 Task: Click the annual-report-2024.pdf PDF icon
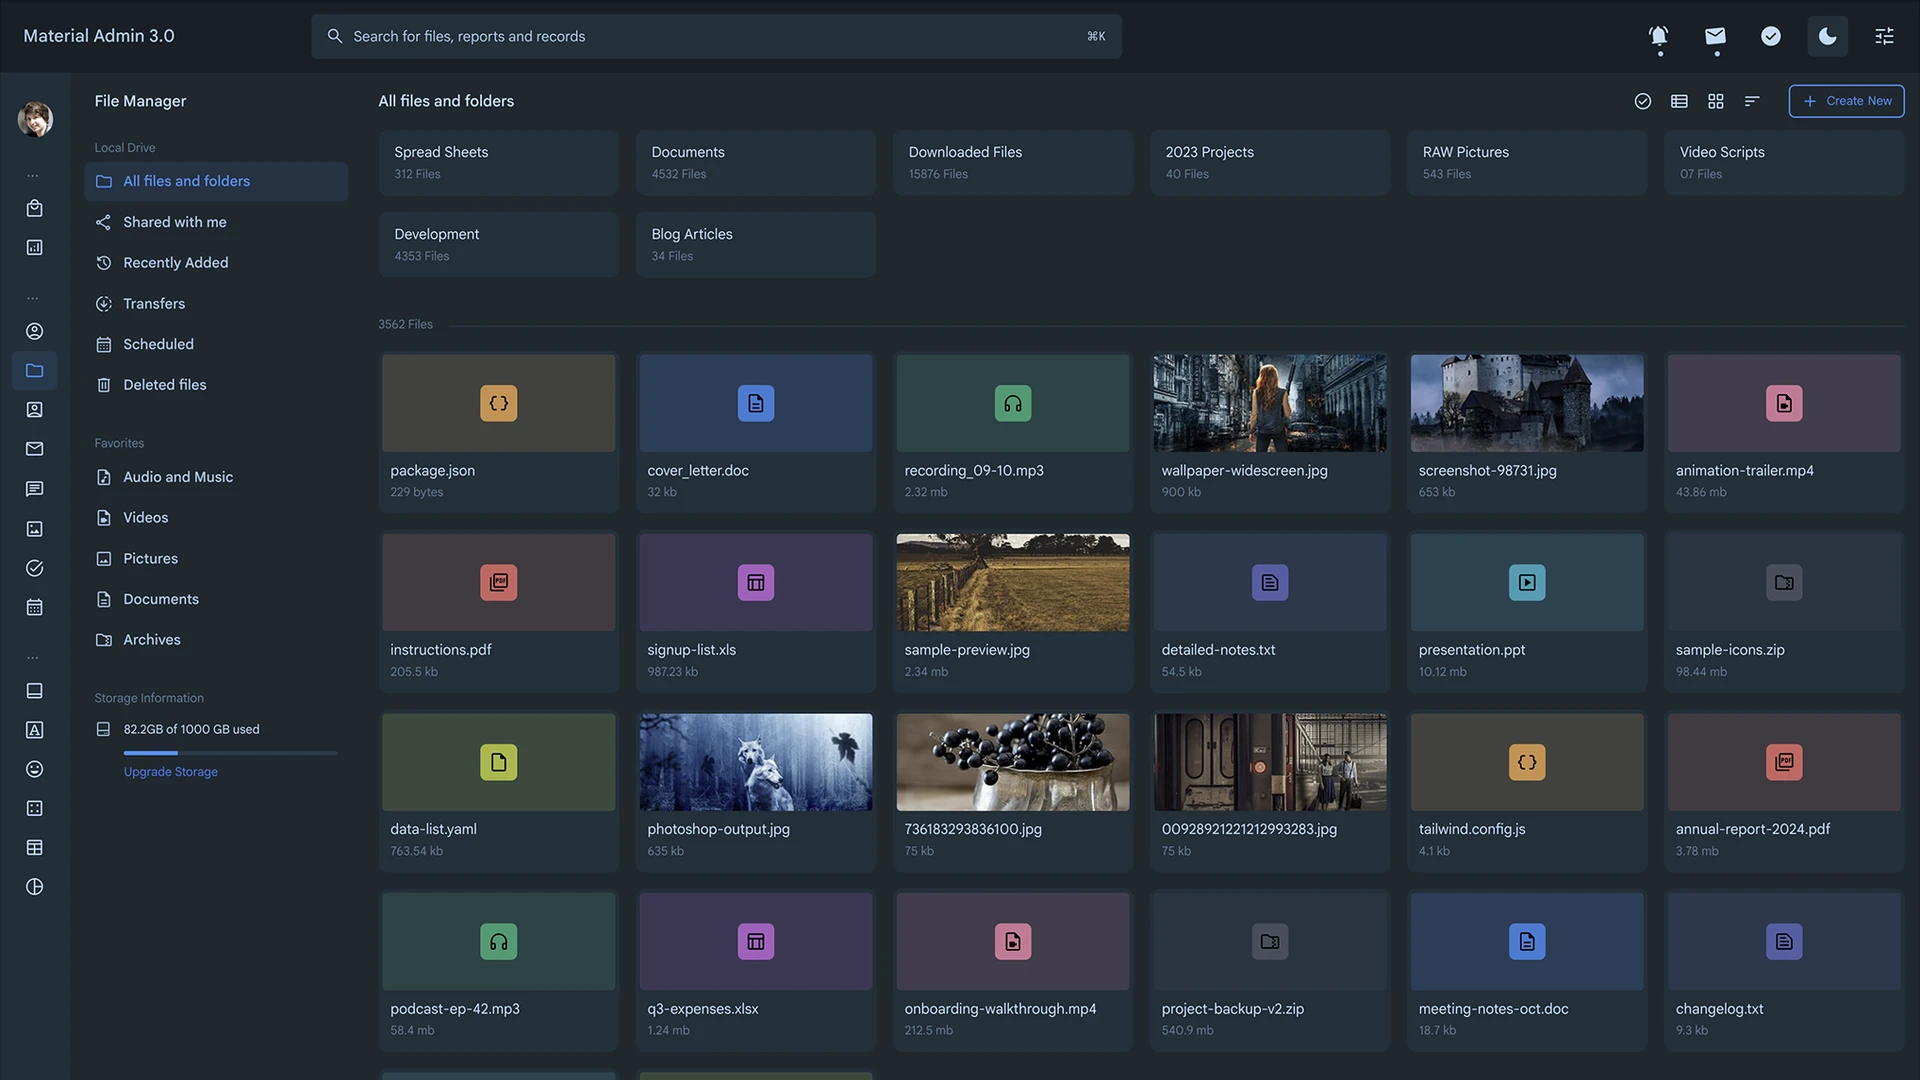pyautogui.click(x=1783, y=762)
